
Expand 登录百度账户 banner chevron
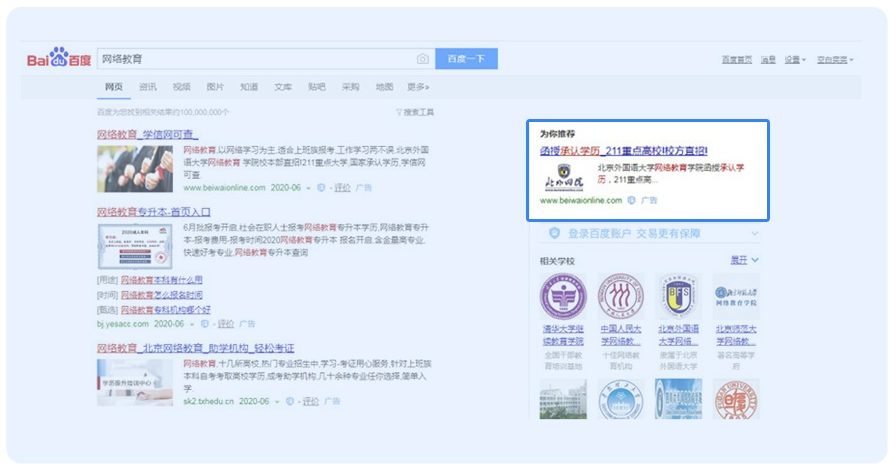tap(755, 233)
